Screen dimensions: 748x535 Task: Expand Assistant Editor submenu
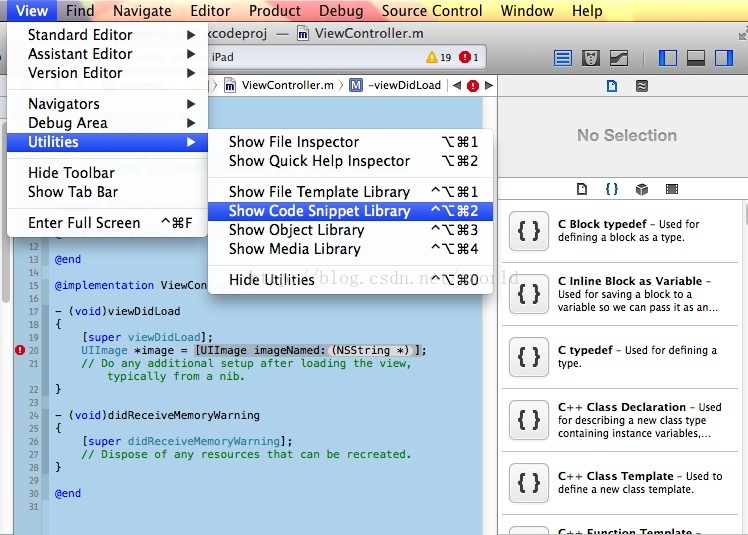107,54
